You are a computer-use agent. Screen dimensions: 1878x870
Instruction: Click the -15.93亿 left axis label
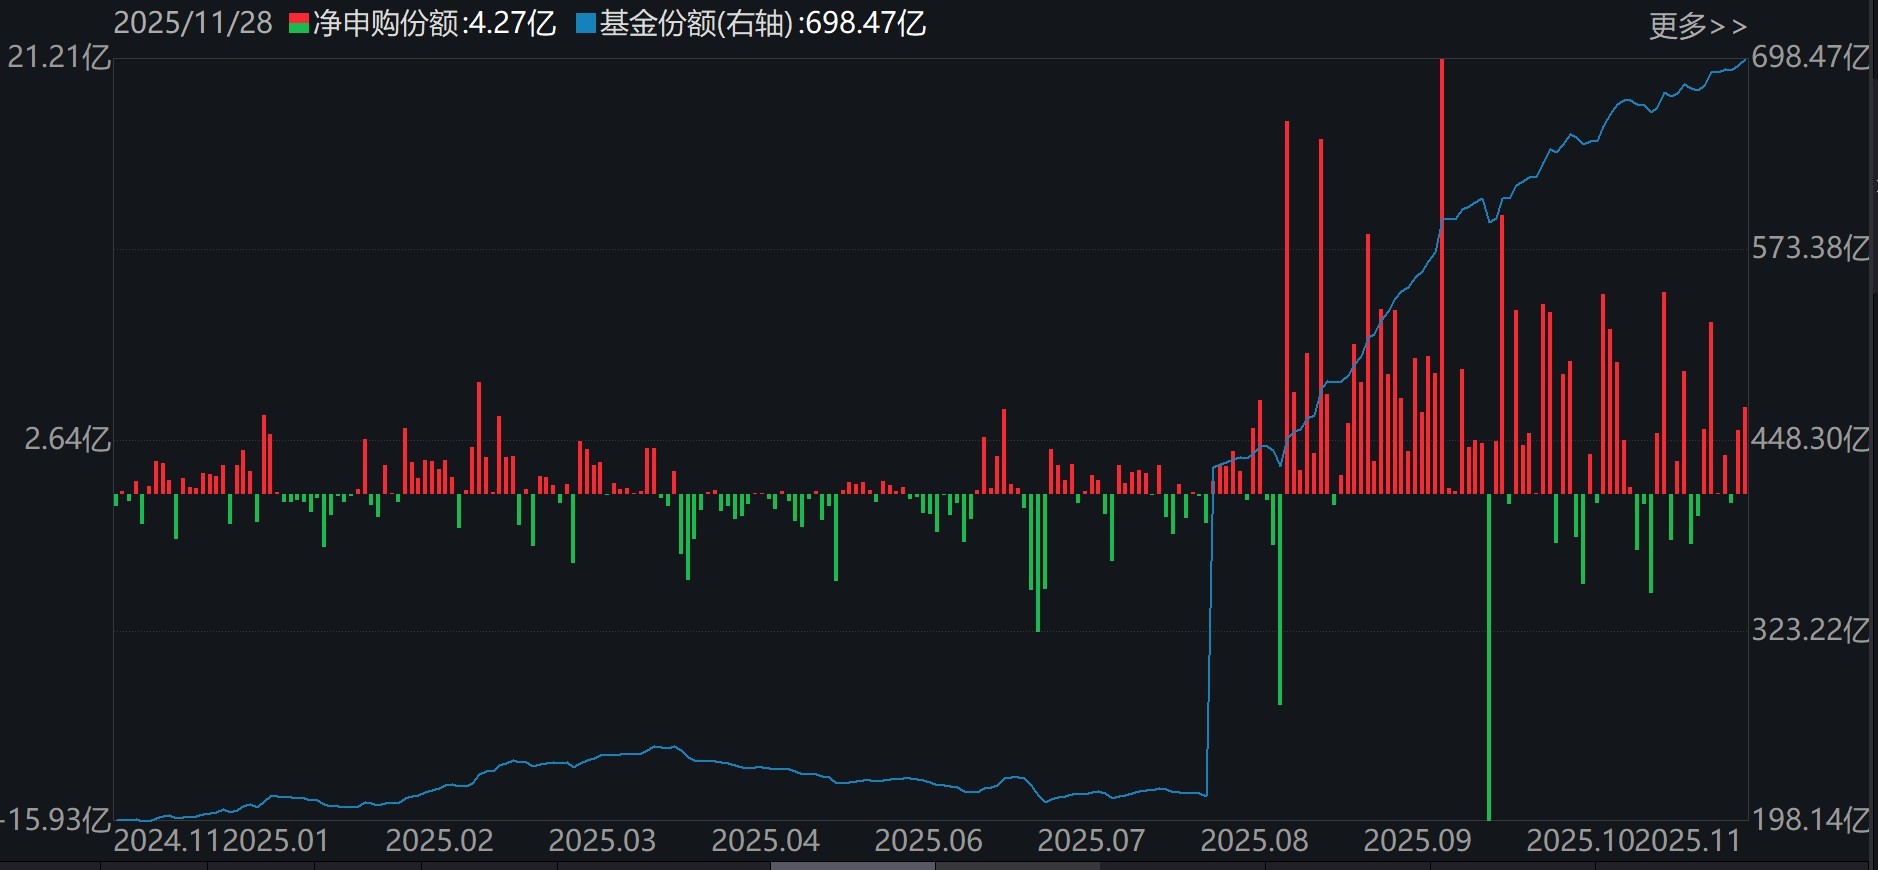click(56, 820)
